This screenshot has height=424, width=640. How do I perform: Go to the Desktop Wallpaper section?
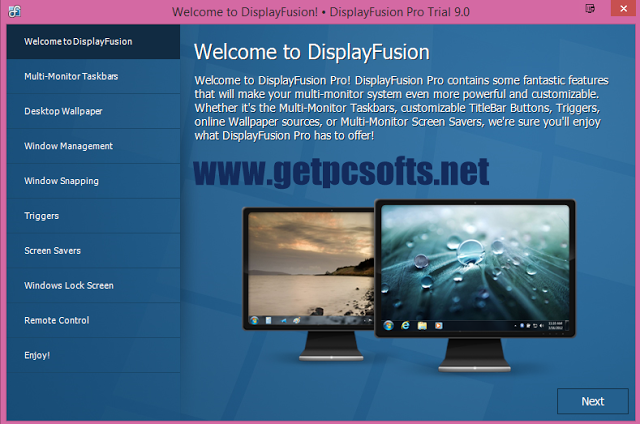(x=93, y=111)
